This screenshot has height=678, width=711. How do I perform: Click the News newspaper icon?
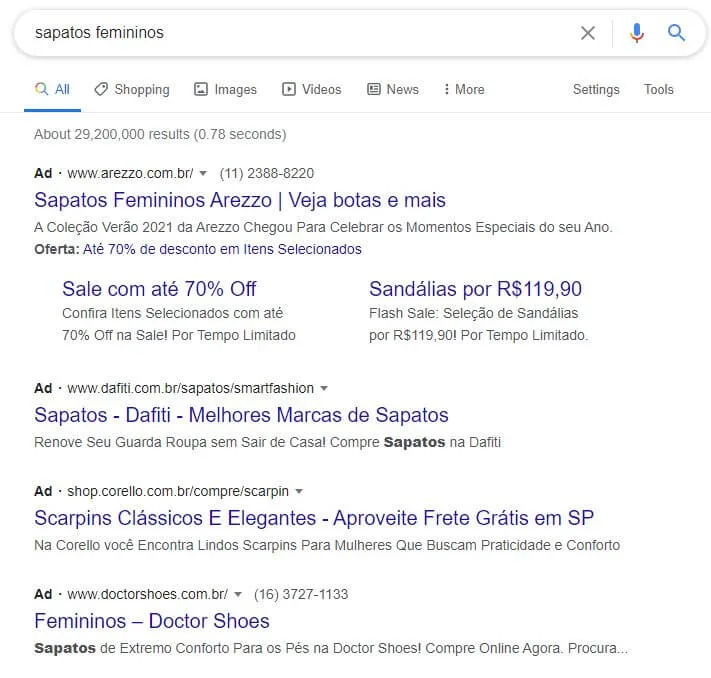tap(374, 89)
